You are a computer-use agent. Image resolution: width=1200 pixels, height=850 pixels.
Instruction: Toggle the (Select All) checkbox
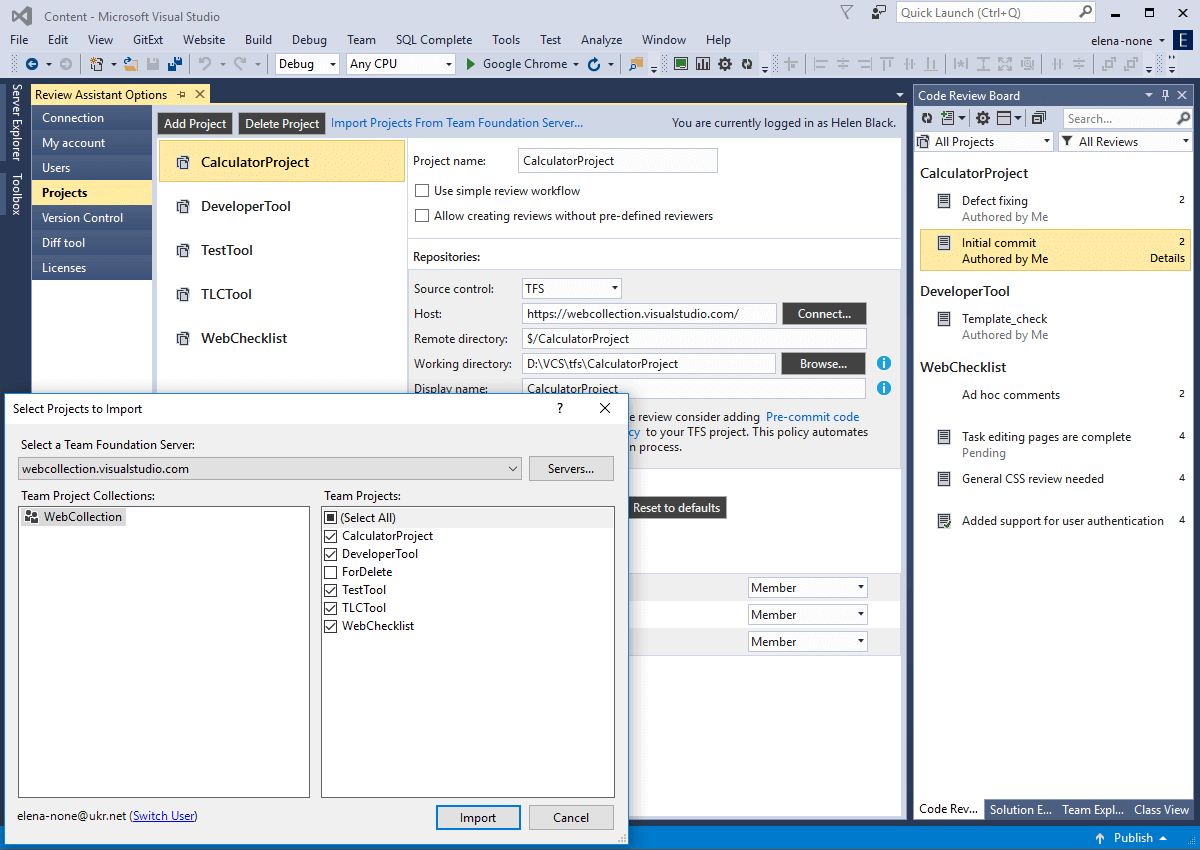[x=331, y=518]
